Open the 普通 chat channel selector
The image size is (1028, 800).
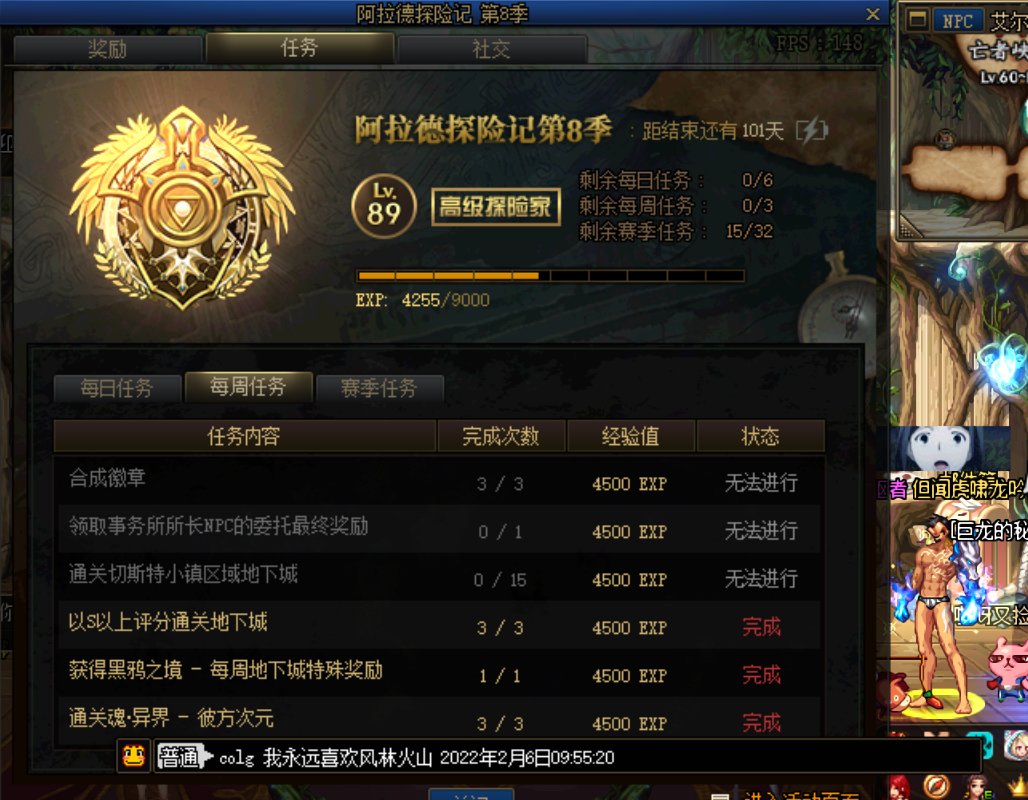pos(185,757)
